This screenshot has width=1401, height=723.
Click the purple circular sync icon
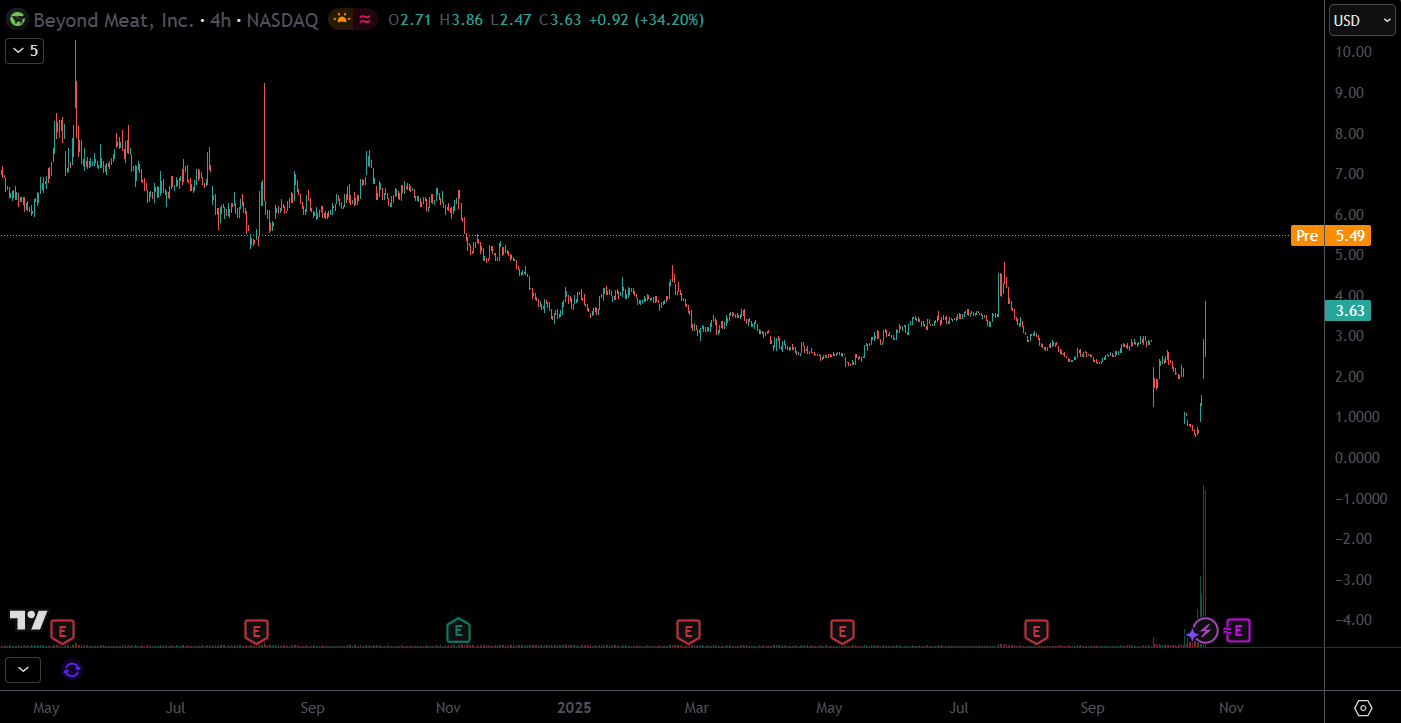[x=71, y=670]
